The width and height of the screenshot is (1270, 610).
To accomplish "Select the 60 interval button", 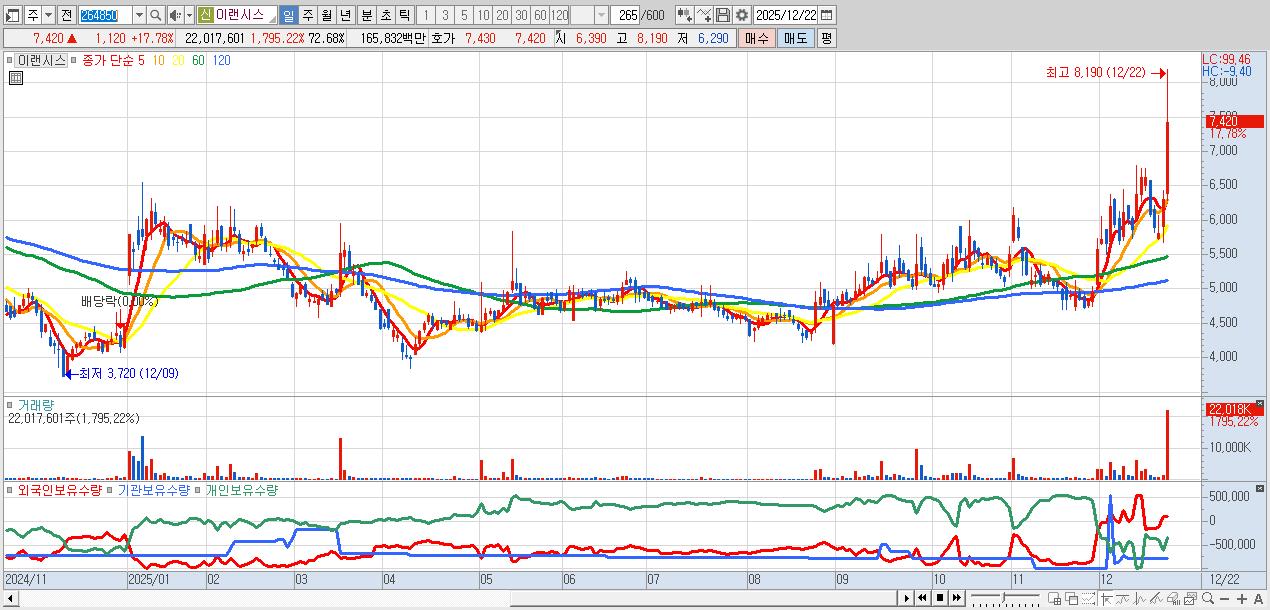I will coord(539,16).
